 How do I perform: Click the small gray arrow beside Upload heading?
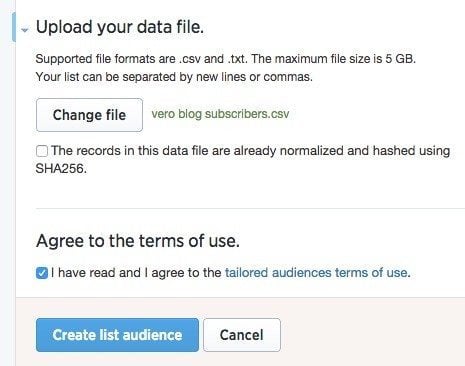24,30
